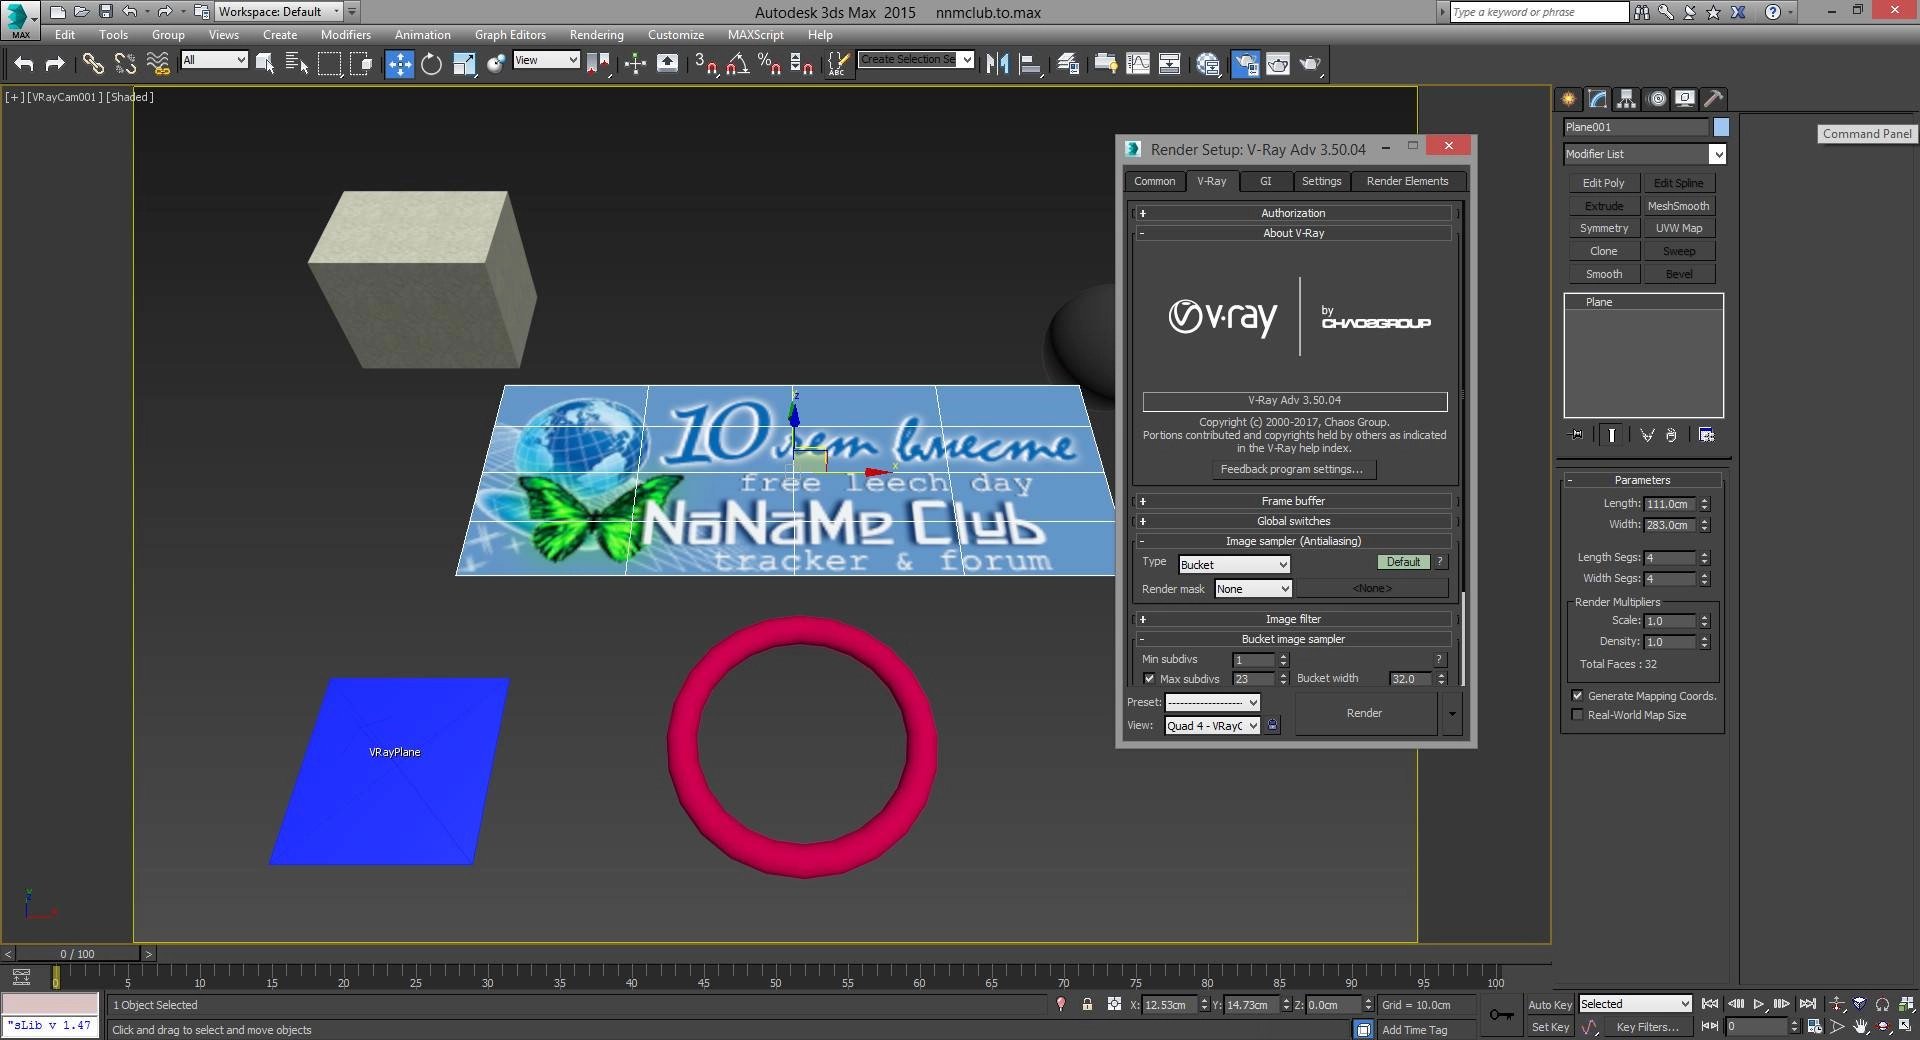Click Bind to Space Warp icon

point(158,64)
